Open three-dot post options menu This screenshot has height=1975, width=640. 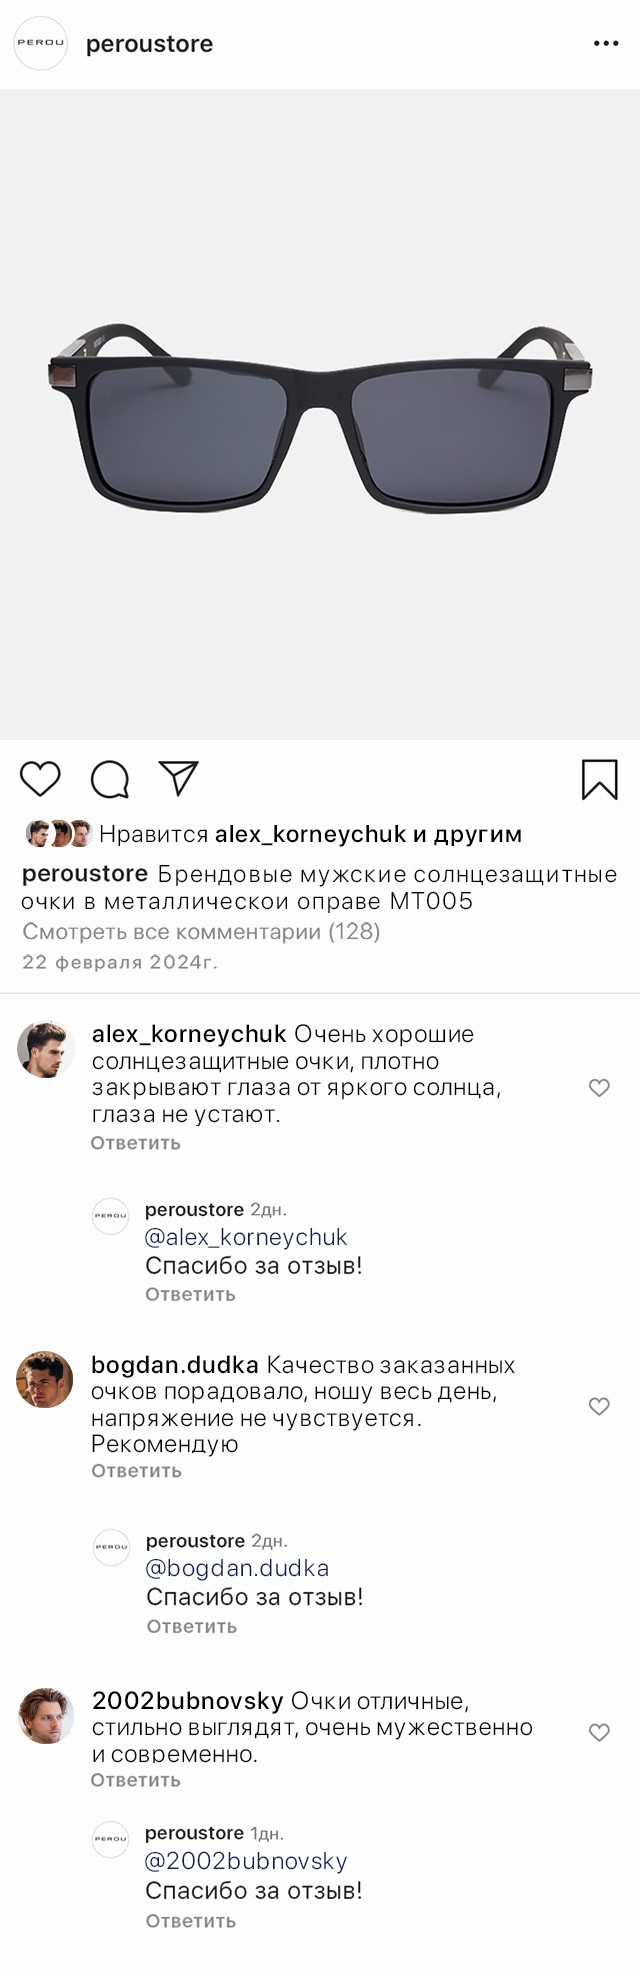[606, 44]
